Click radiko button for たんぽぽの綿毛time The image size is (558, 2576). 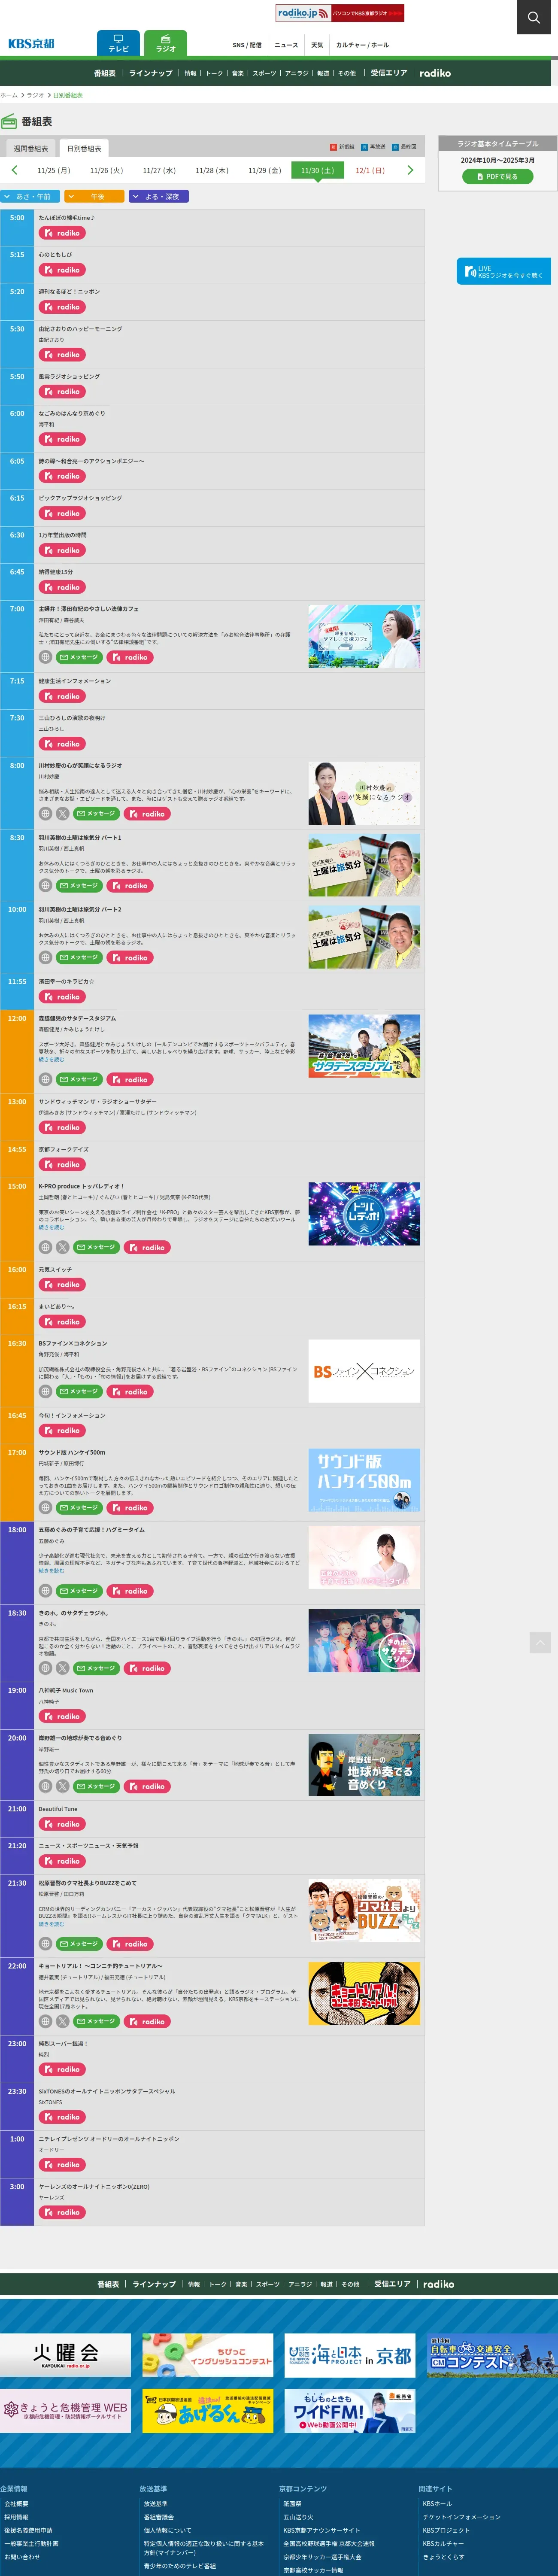click(62, 233)
